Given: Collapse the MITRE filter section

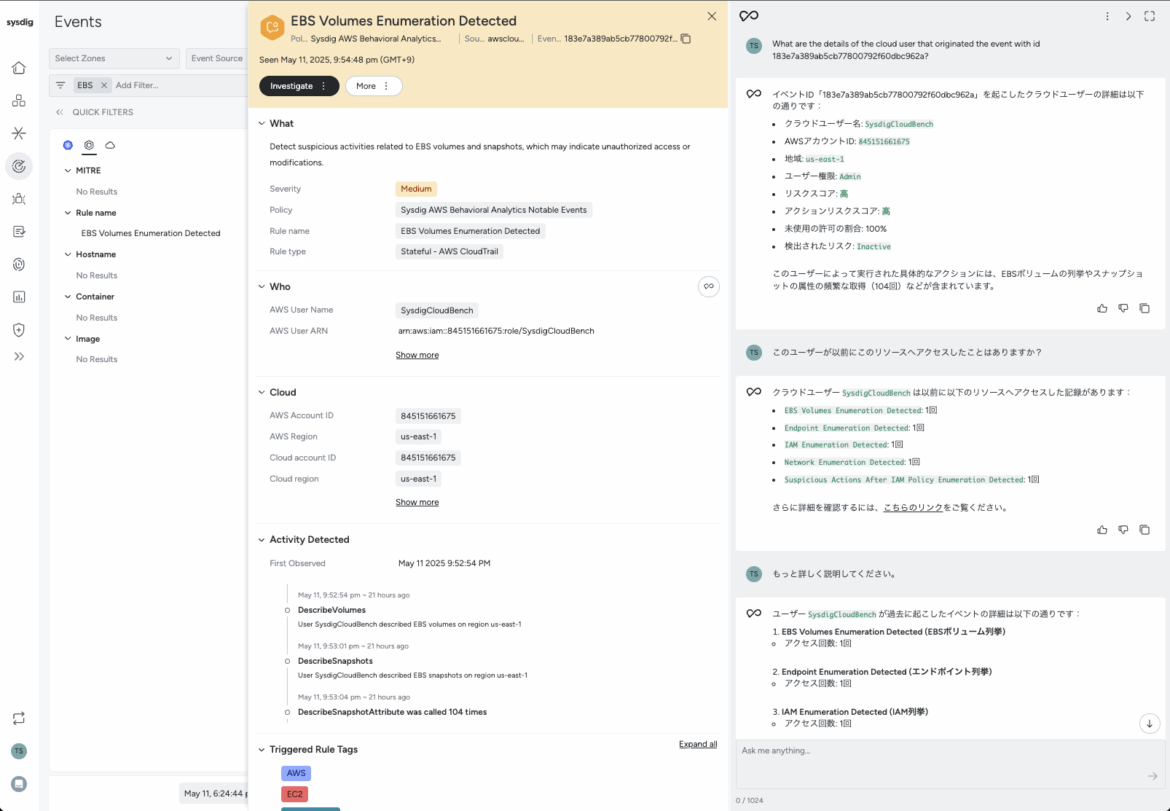Looking at the screenshot, I should coord(68,170).
